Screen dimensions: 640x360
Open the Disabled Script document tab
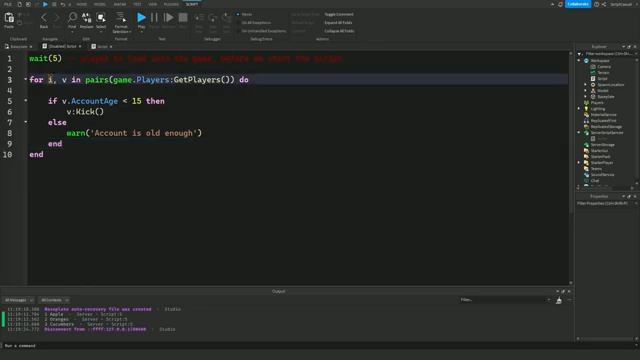tap(62, 47)
